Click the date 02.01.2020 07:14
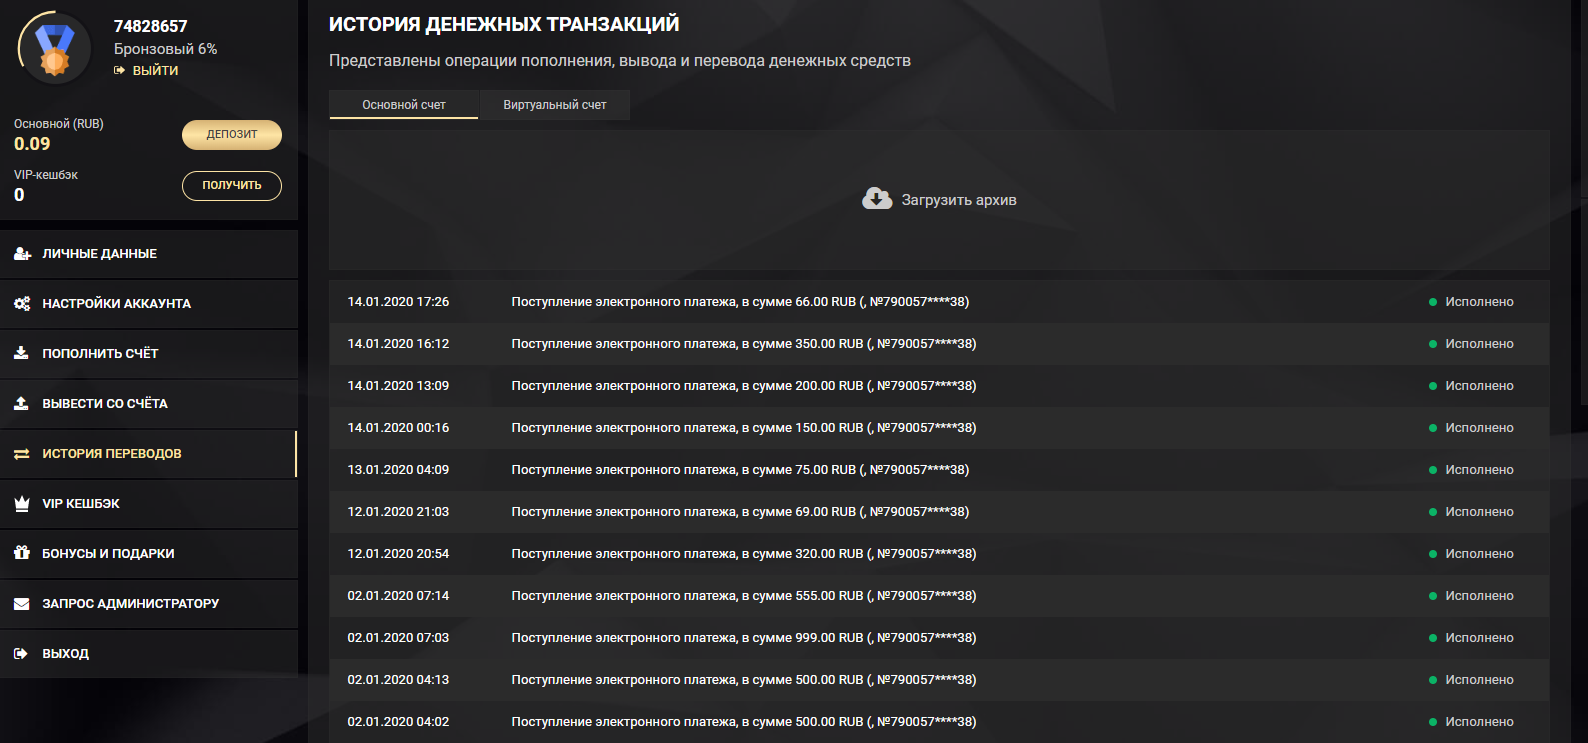Screen dimensions: 1588x743 point(398,596)
